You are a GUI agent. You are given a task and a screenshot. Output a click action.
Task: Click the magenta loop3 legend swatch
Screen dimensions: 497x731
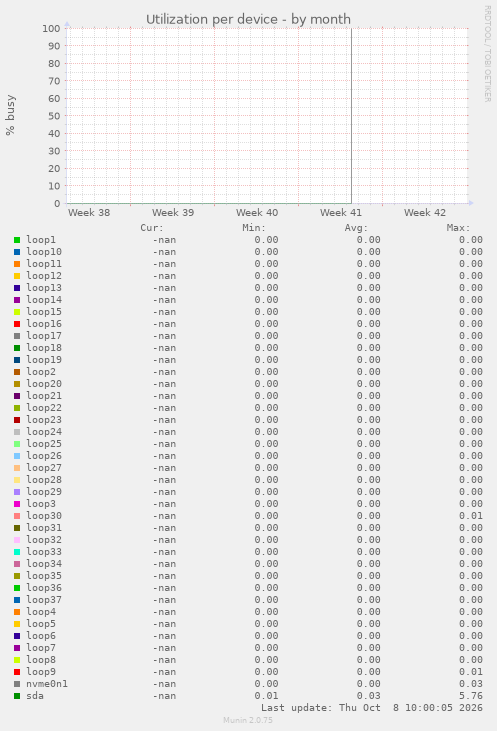pos(17,504)
